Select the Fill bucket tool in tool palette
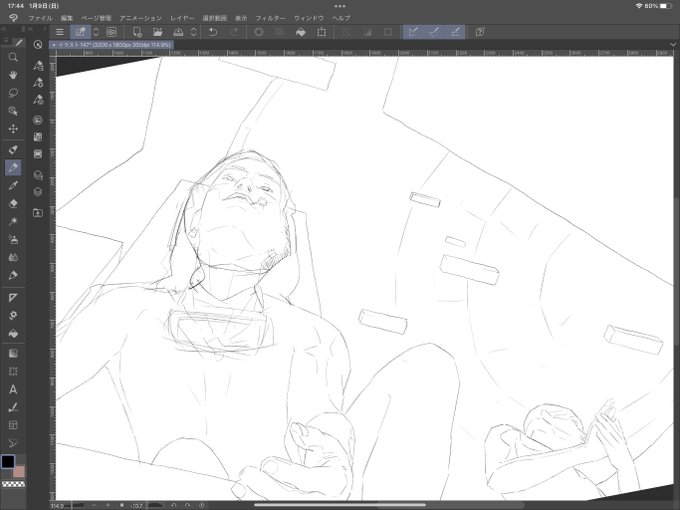The image size is (680, 510). [x=13, y=333]
